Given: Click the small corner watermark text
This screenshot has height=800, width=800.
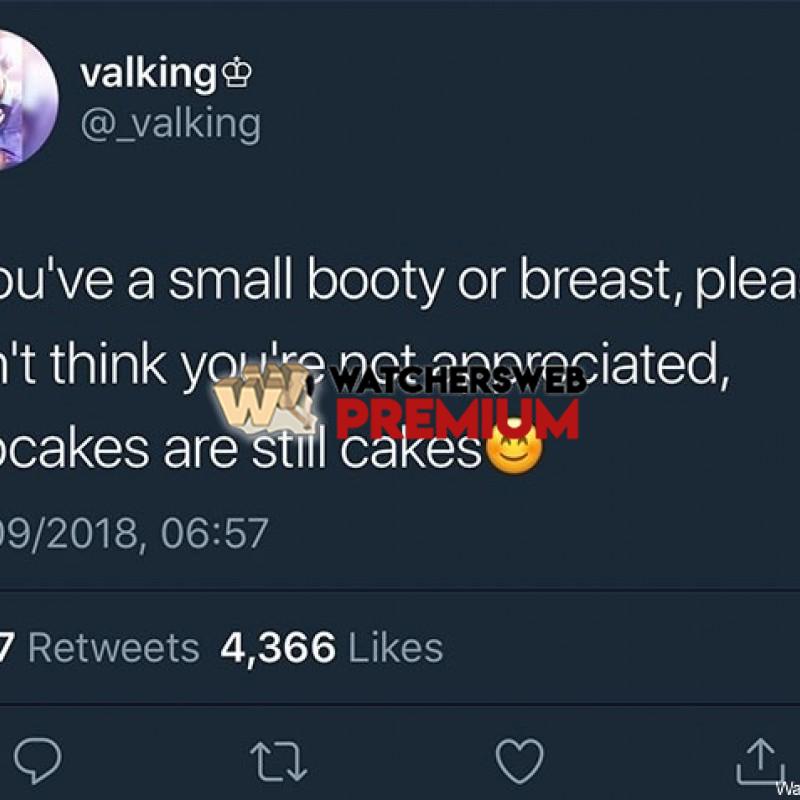Looking at the screenshot, I should tap(788, 788).
